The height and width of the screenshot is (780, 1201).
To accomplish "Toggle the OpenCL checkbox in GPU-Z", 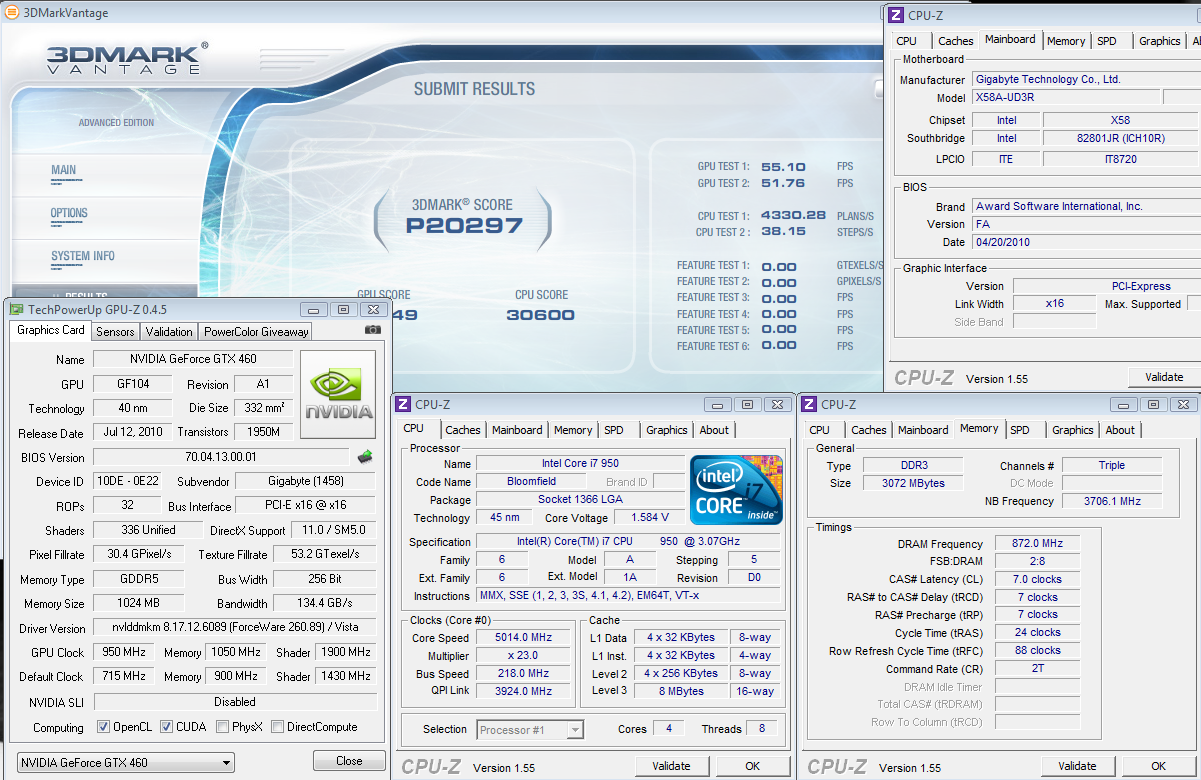I will [104, 727].
